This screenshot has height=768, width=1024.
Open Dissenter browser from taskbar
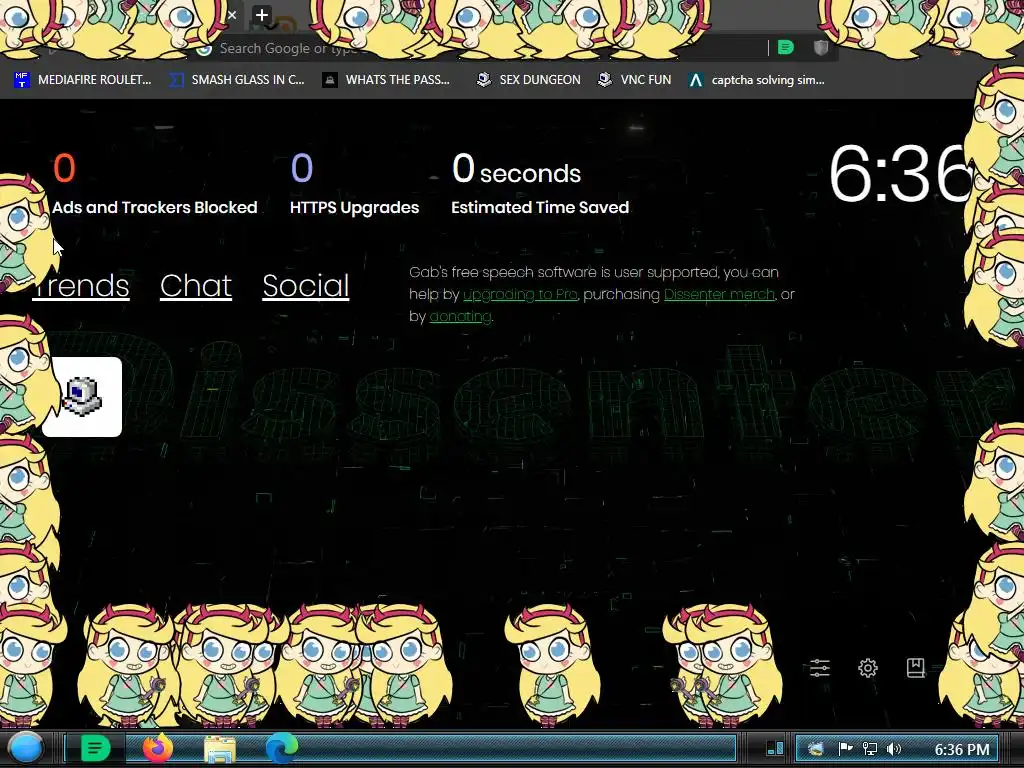tap(95, 748)
